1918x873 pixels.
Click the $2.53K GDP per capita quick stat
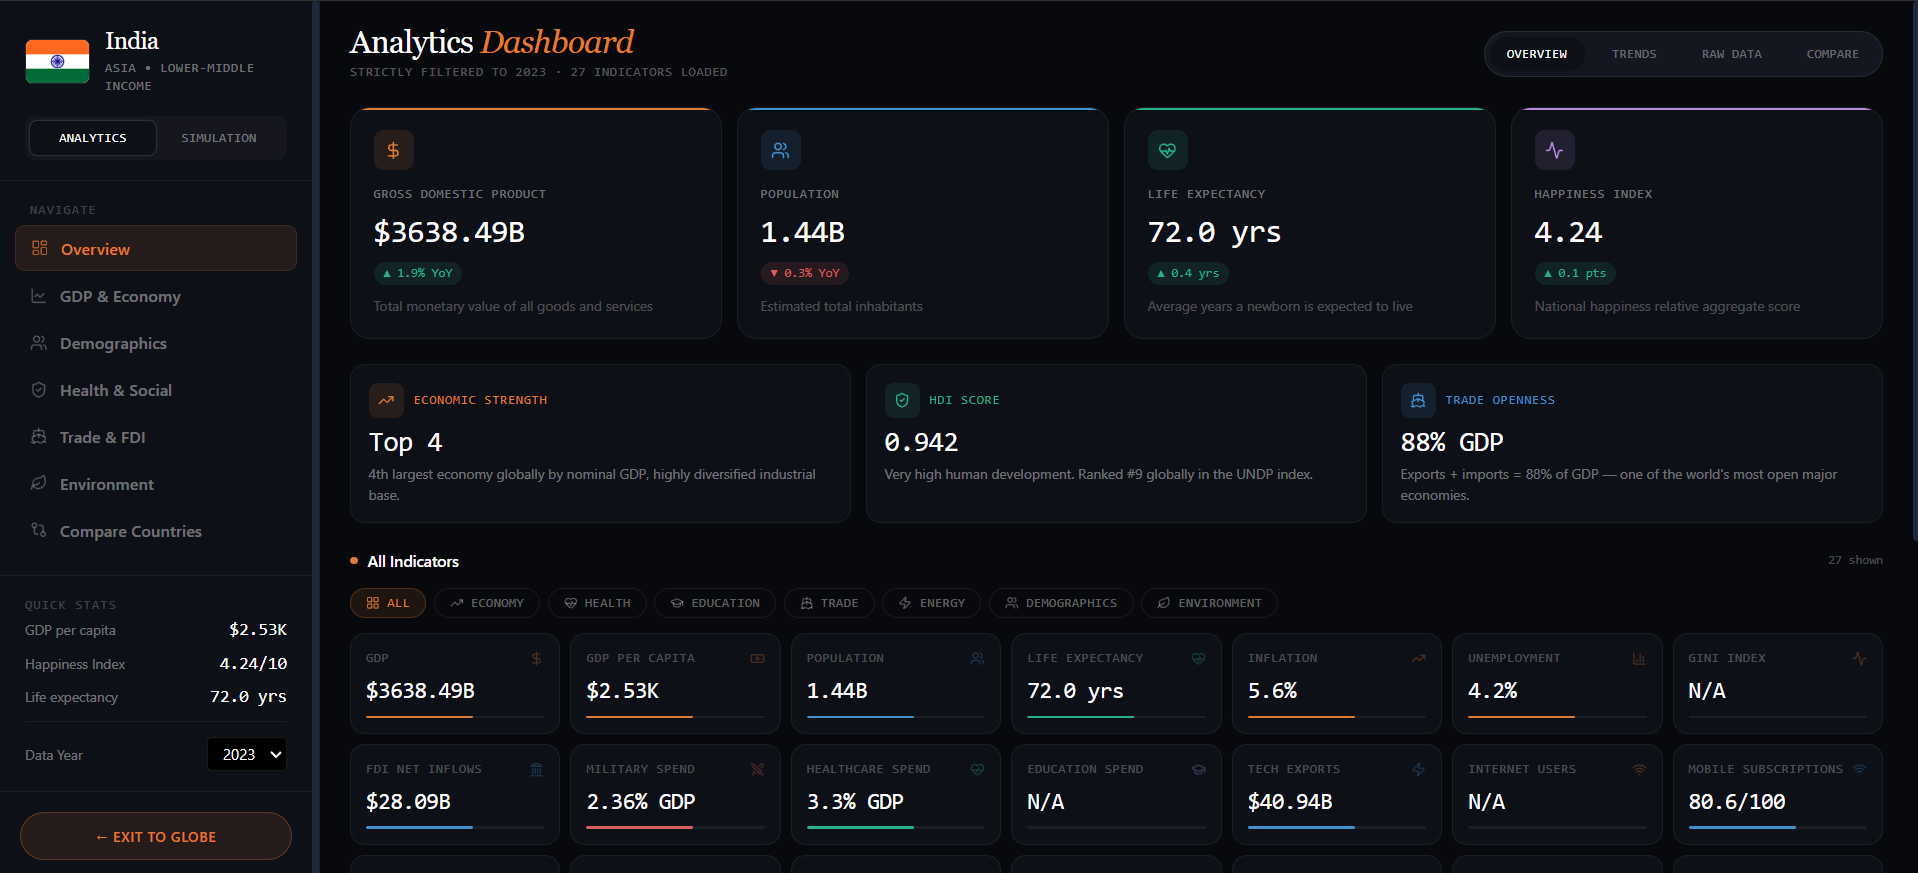tap(258, 630)
